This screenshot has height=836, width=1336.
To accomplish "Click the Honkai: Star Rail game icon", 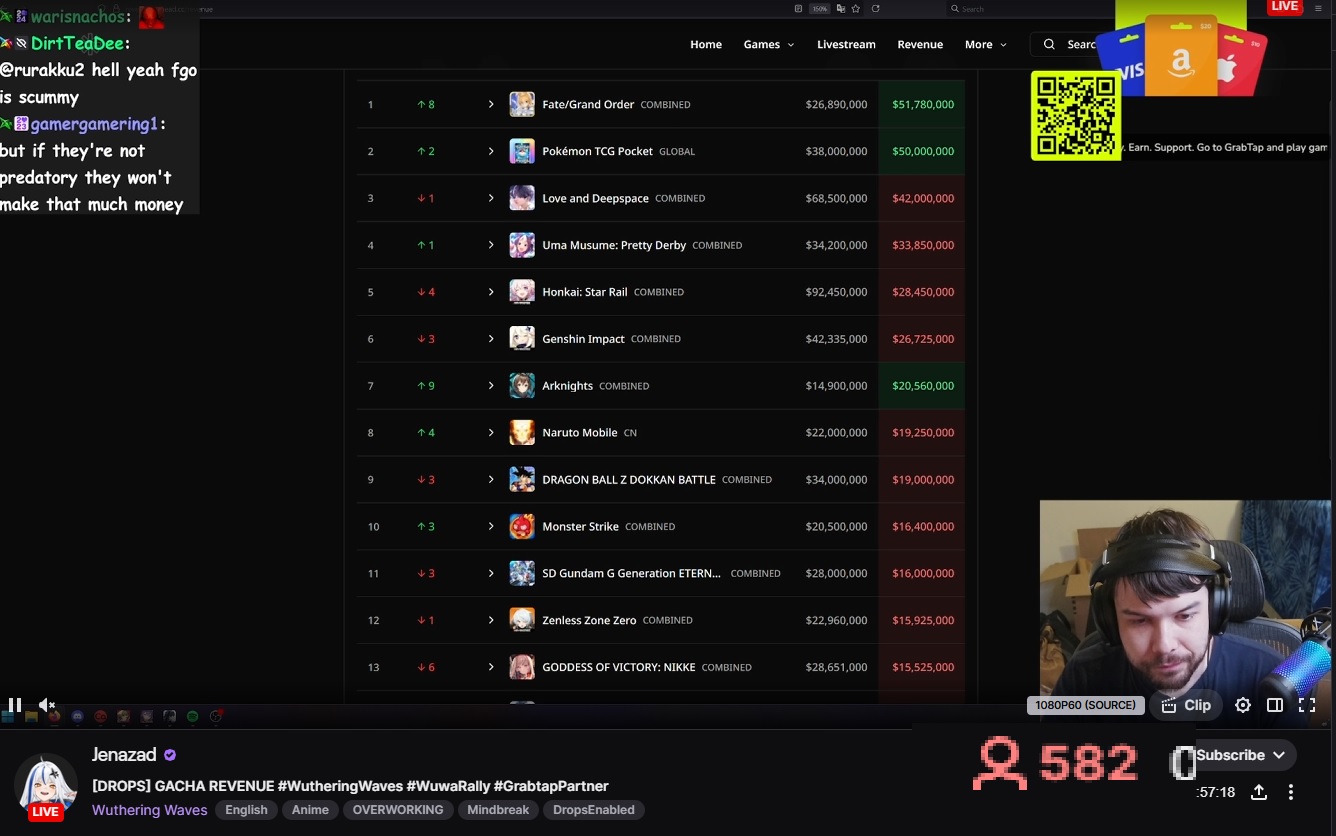I will tap(522, 292).
